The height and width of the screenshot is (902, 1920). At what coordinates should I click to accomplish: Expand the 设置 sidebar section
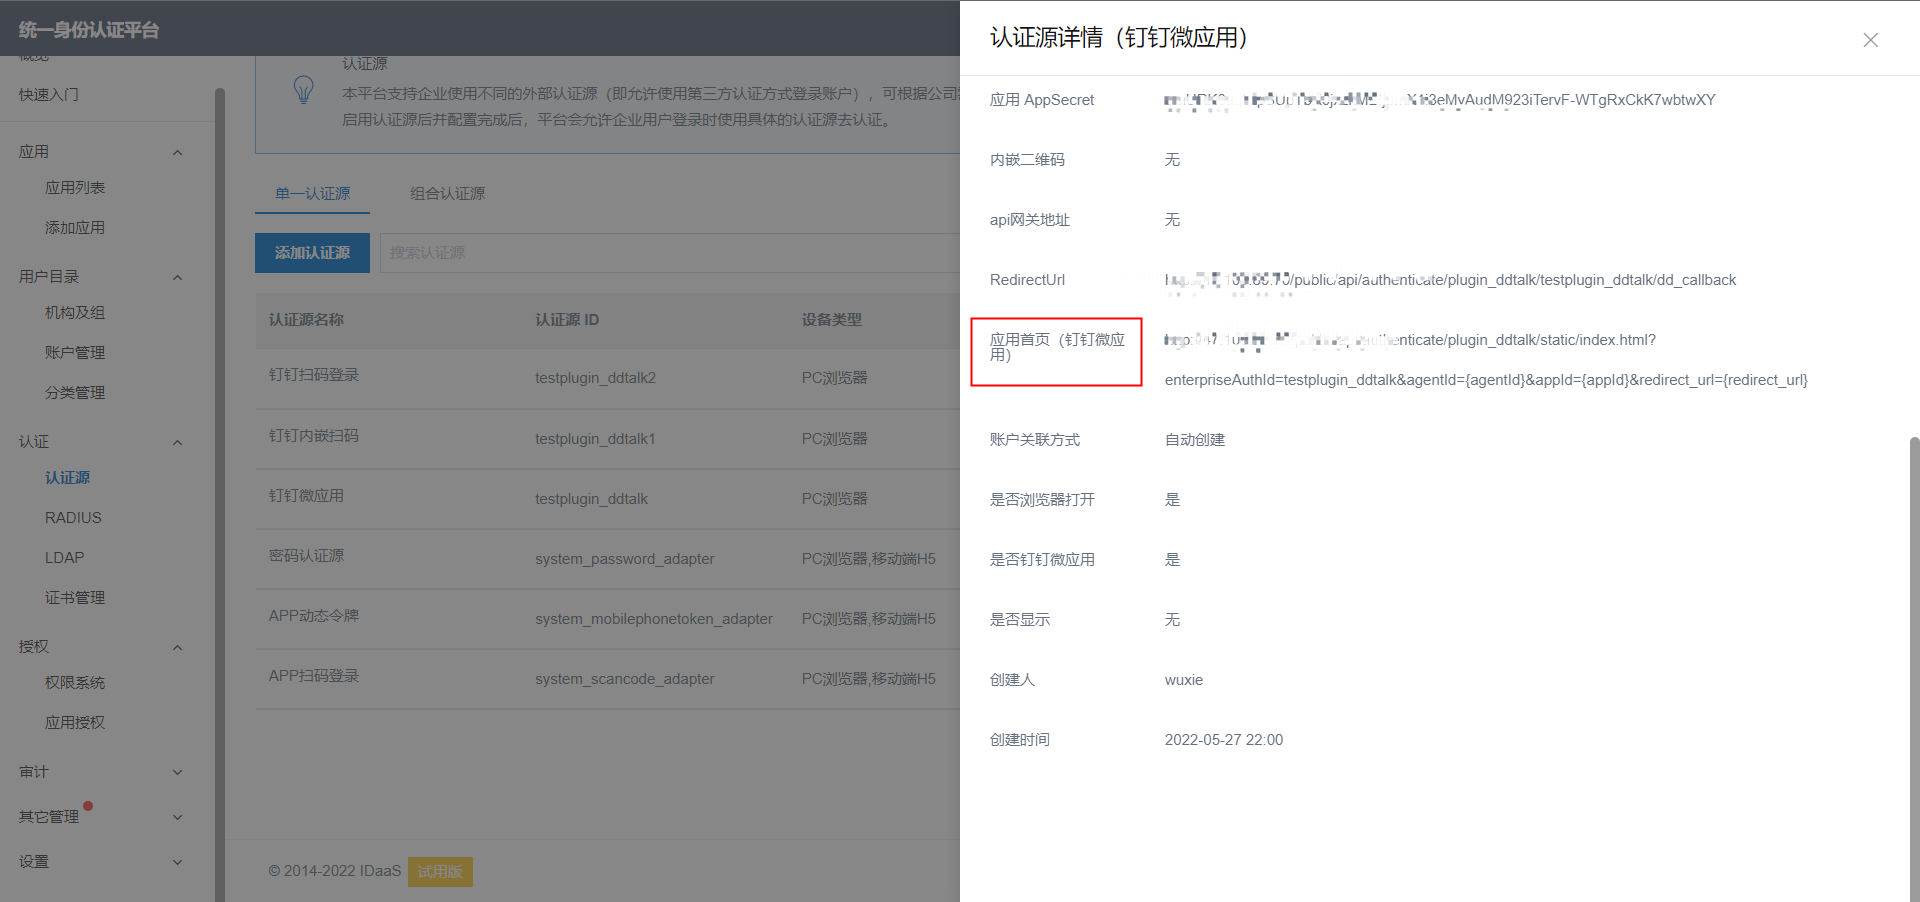[x=177, y=862]
